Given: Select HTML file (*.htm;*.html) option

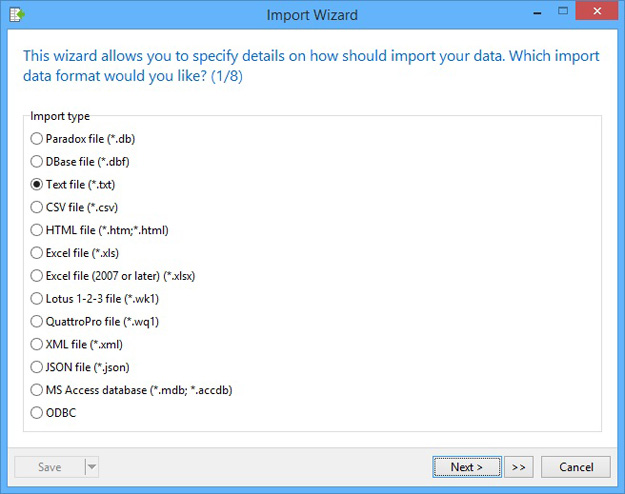Looking at the screenshot, I should pyautogui.click(x=100, y=230).
